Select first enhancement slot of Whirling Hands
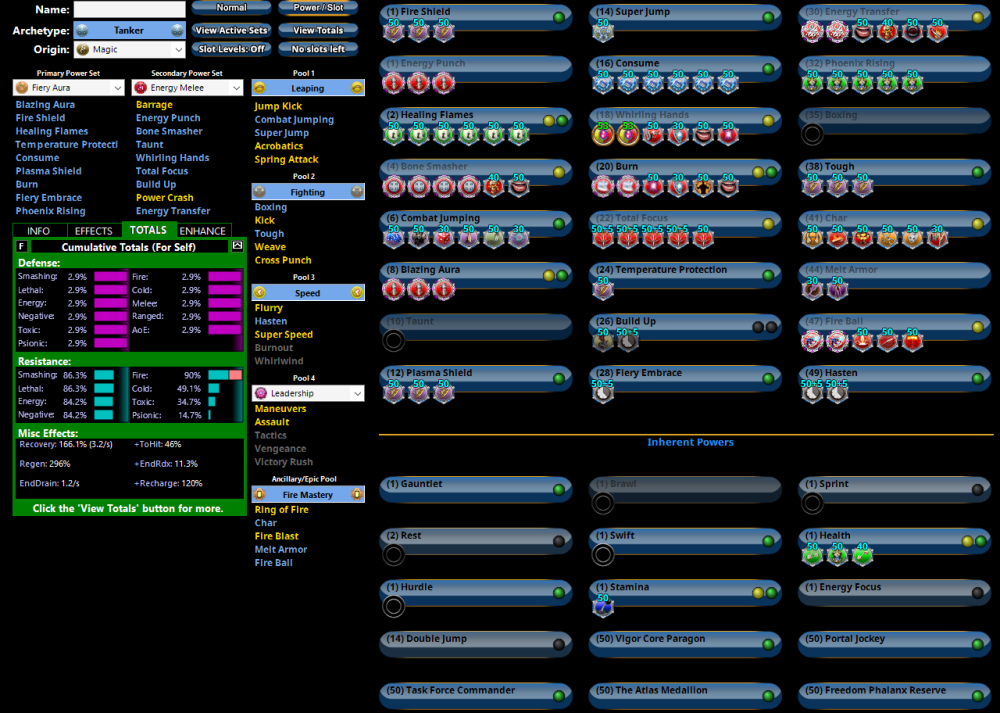 click(603, 135)
